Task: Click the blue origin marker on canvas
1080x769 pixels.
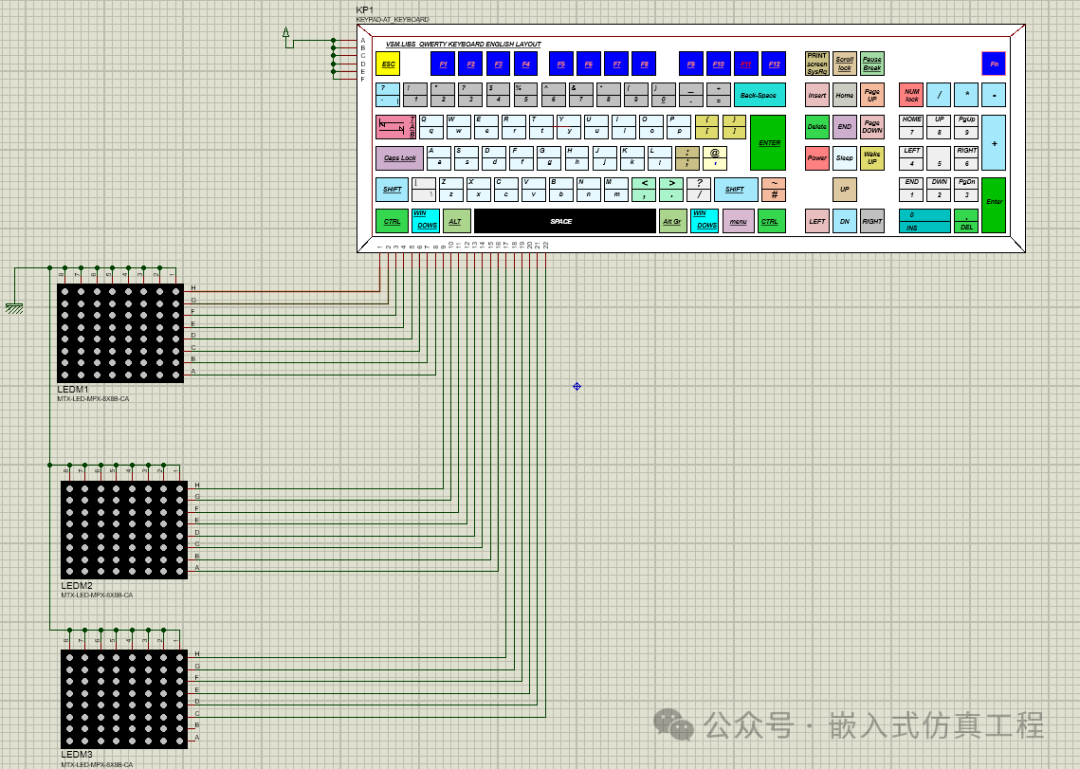Action: (577, 386)
